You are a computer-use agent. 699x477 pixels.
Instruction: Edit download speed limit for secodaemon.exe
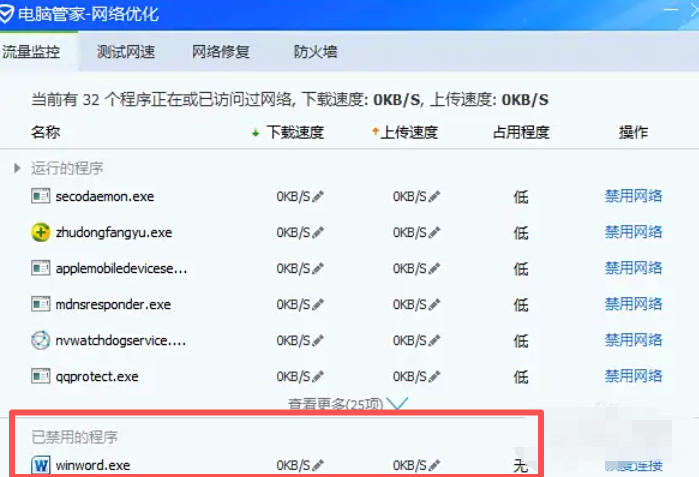pos(319,197)
